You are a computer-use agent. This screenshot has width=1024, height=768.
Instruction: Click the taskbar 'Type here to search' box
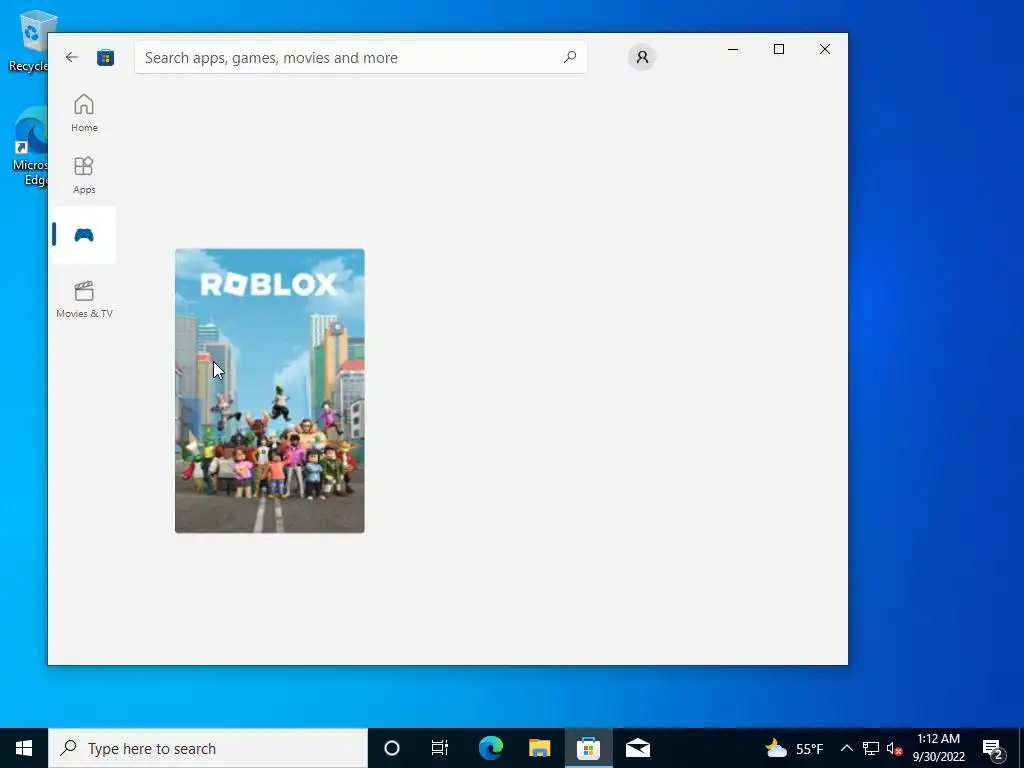(208, 748)
